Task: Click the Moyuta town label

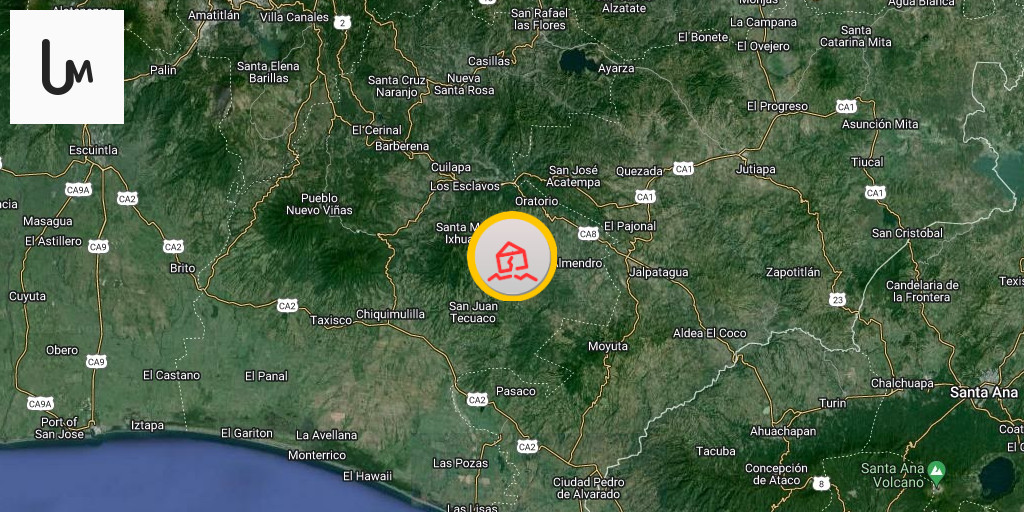Action: (608, 346)
